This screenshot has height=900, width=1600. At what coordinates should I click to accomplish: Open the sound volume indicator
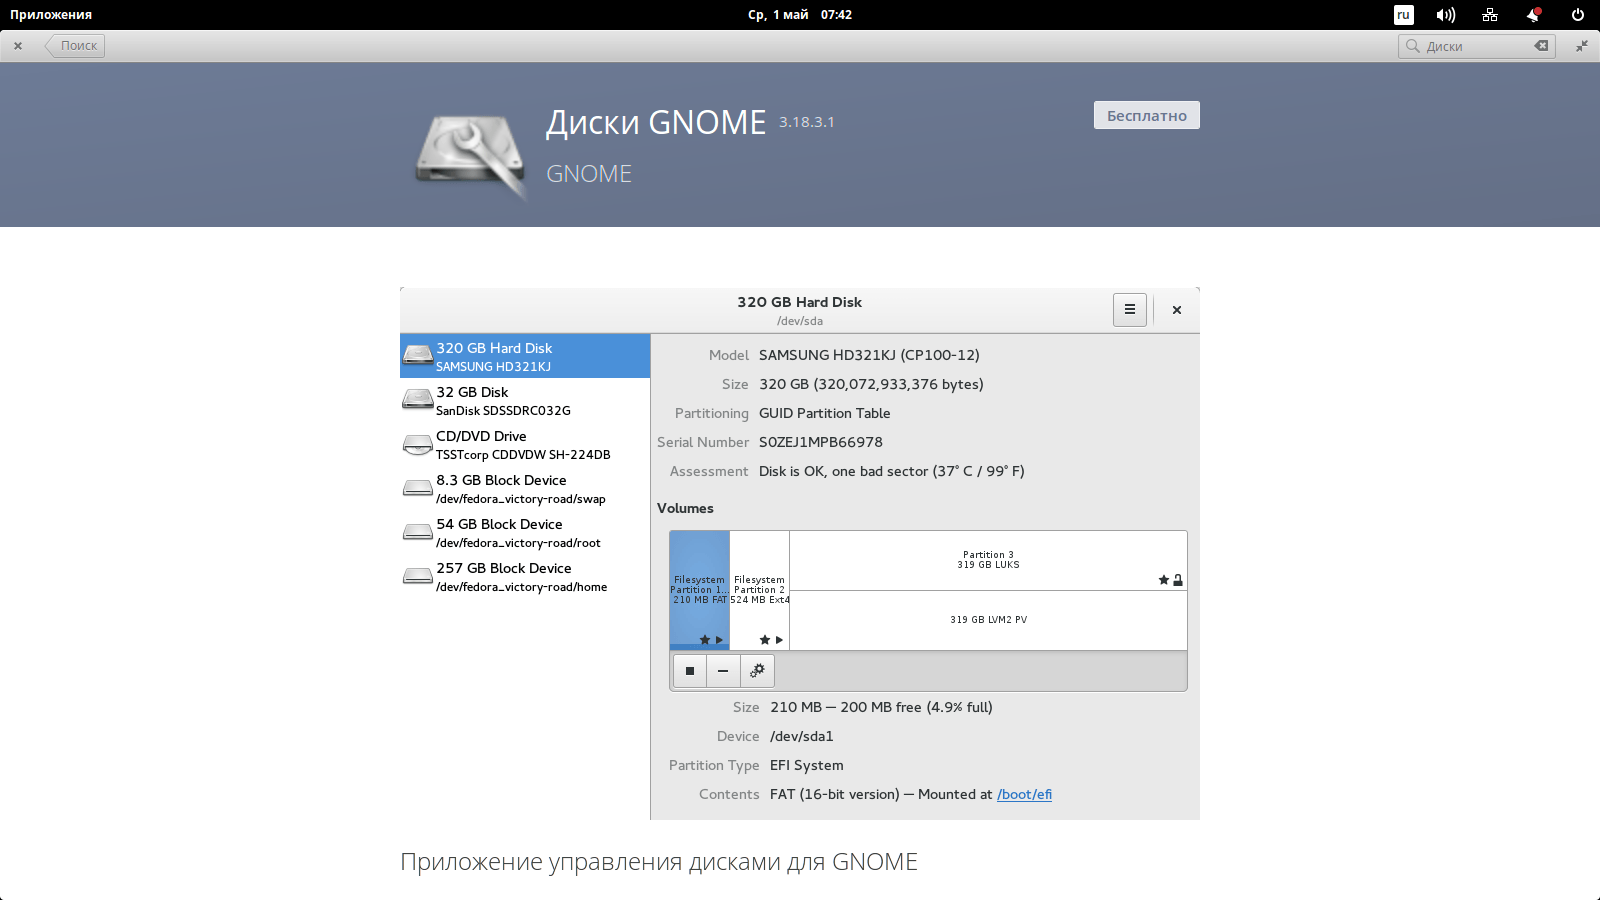[x=1446, y=15]
